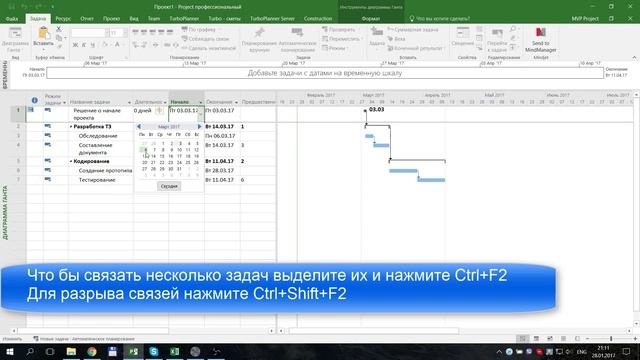Go to previous month in calendar

tap(139, 127)
